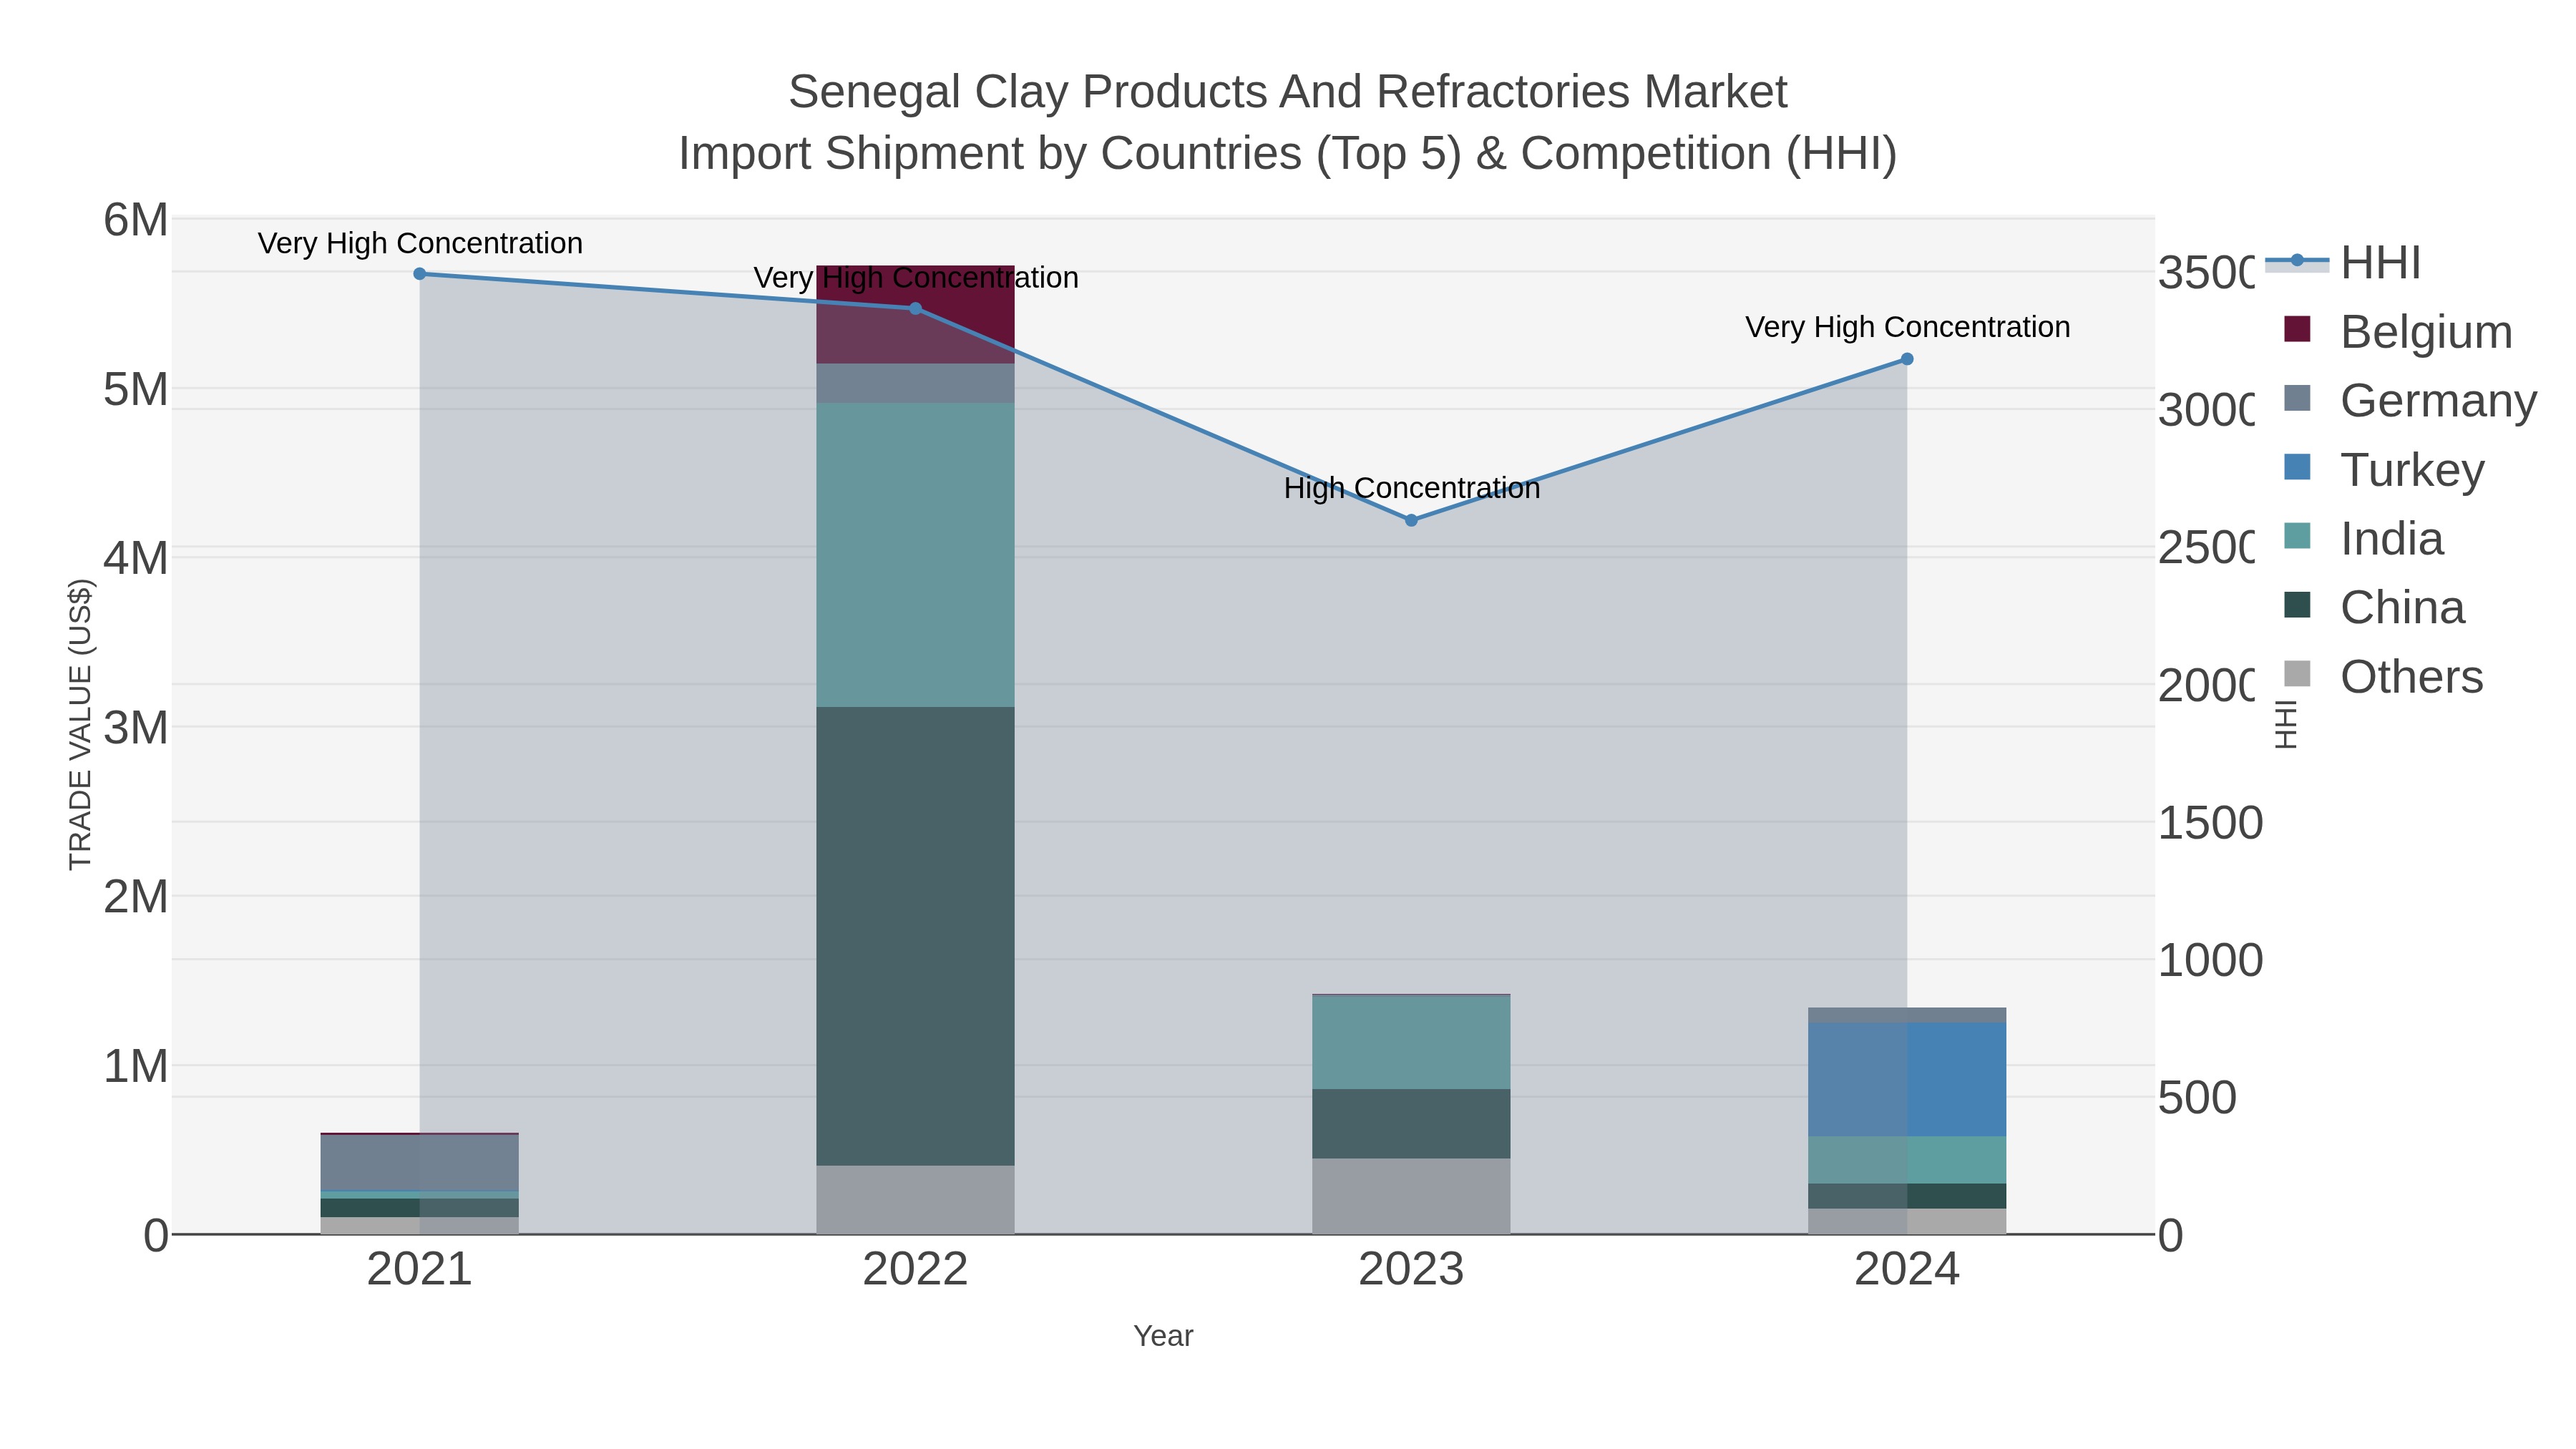Click the 2023 x-axis label

(x=1411, y=1270)
